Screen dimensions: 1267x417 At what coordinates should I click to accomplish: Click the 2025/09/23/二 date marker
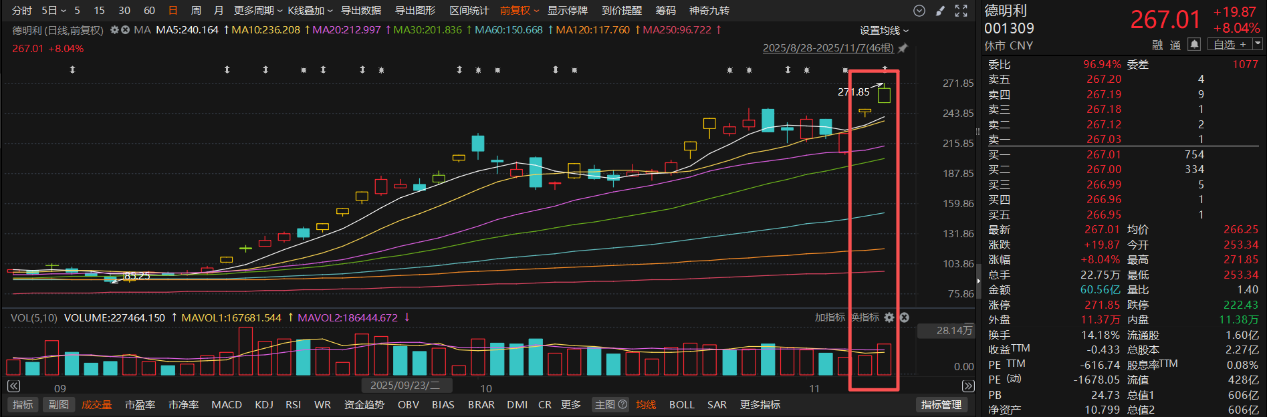coord(408,385)
